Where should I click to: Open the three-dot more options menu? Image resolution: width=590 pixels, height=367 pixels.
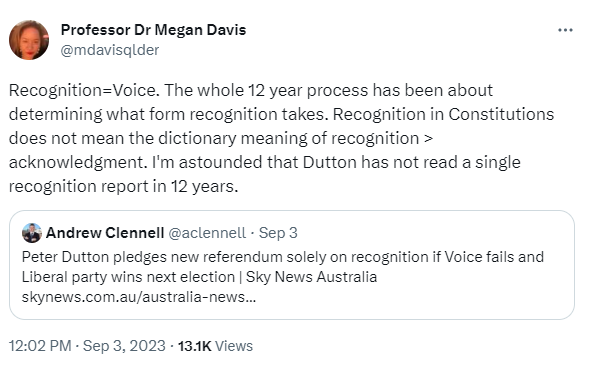point(565,30)
